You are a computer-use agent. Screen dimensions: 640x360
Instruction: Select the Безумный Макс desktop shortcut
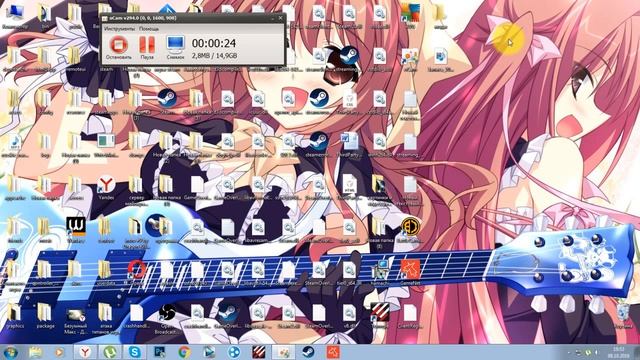coord(76,320)
